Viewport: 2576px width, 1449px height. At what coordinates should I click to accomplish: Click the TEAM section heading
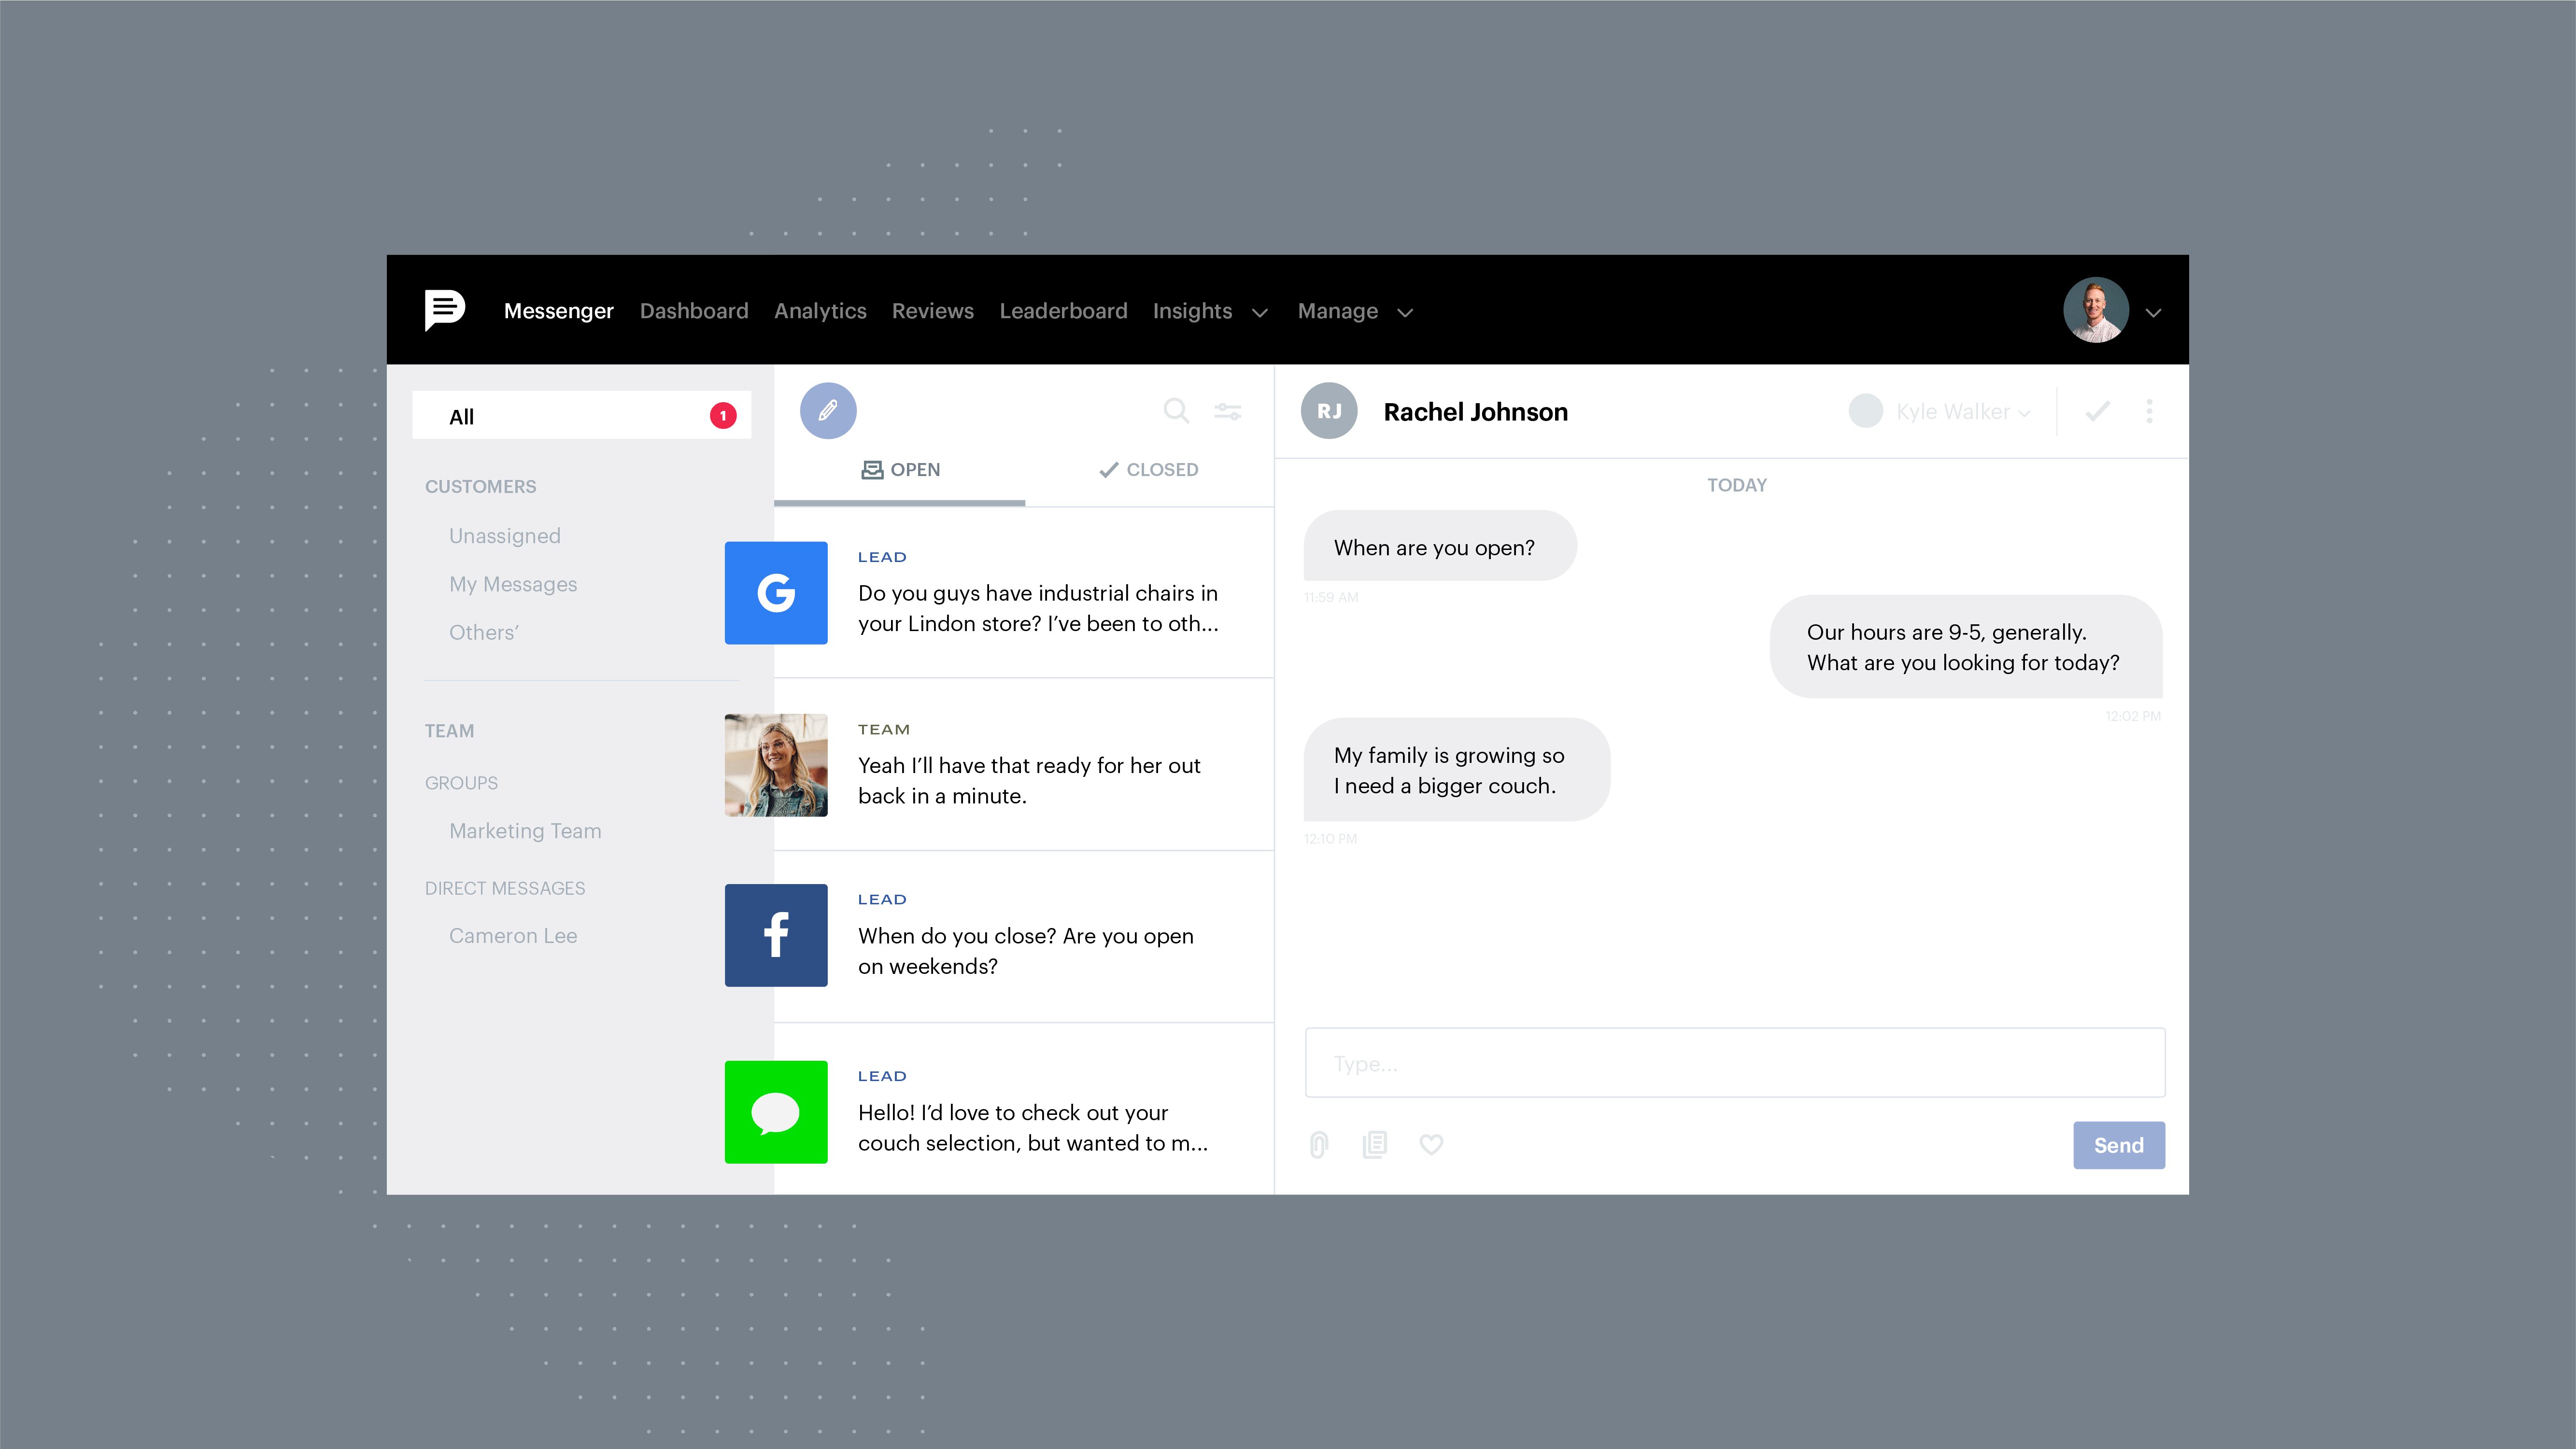pyautogui.click(x=450, y=731)
